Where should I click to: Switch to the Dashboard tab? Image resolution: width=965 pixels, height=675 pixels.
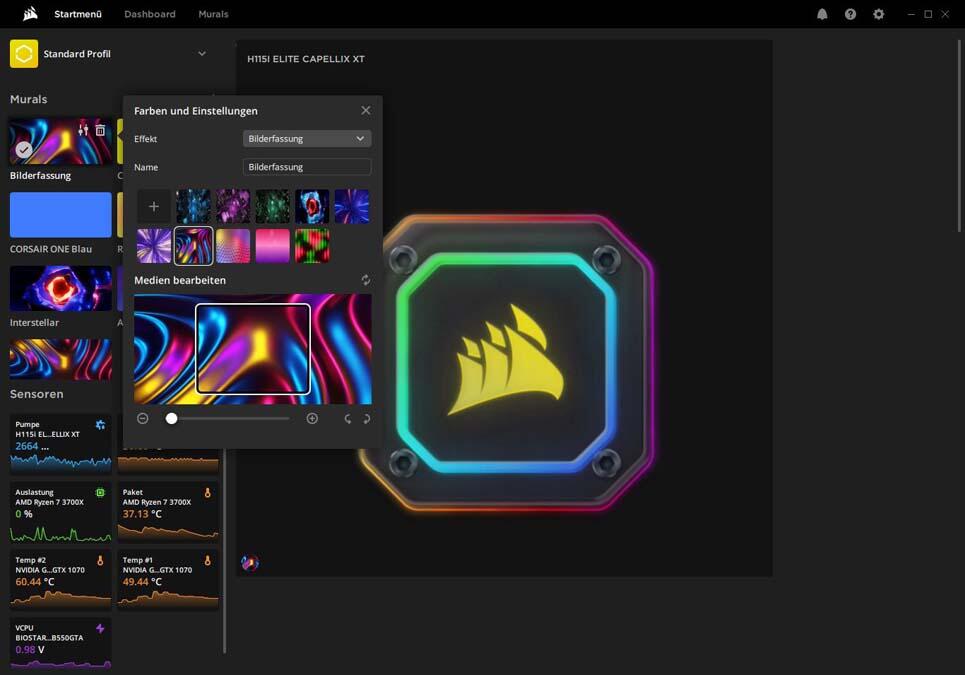click(150, 14)
